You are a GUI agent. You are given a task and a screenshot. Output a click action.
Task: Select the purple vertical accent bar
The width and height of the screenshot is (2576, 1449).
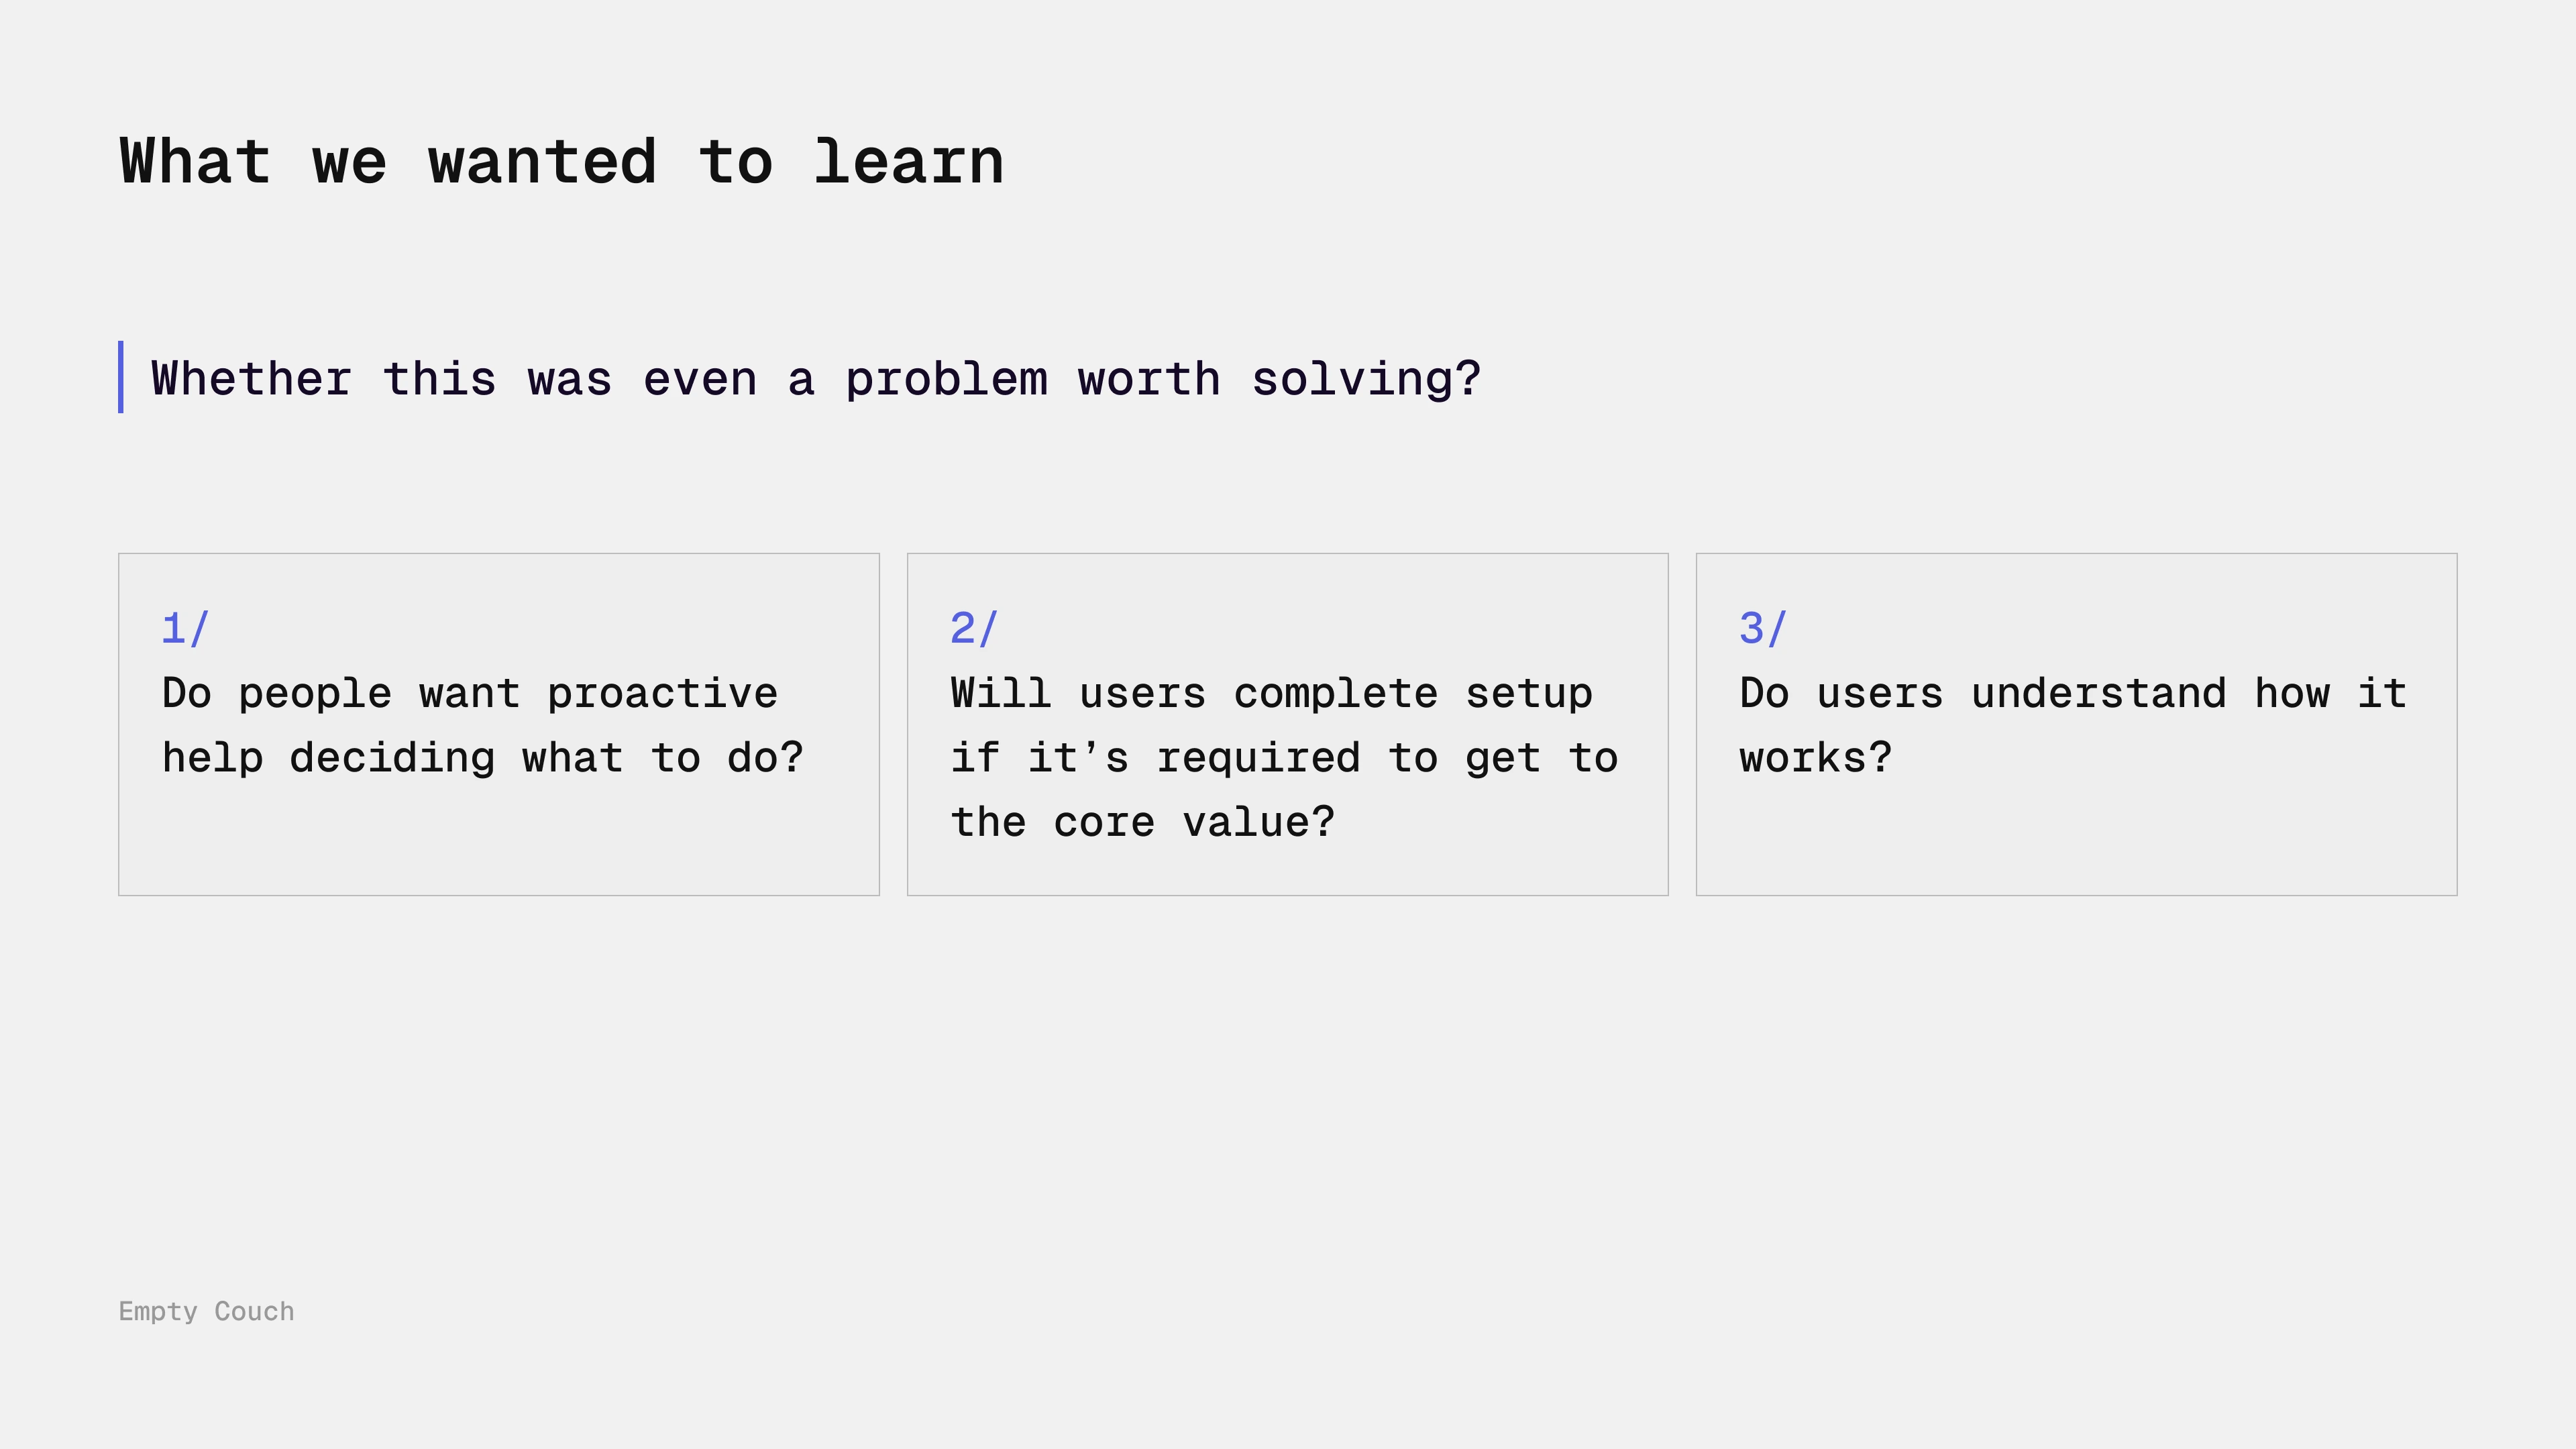click(121, 377)
